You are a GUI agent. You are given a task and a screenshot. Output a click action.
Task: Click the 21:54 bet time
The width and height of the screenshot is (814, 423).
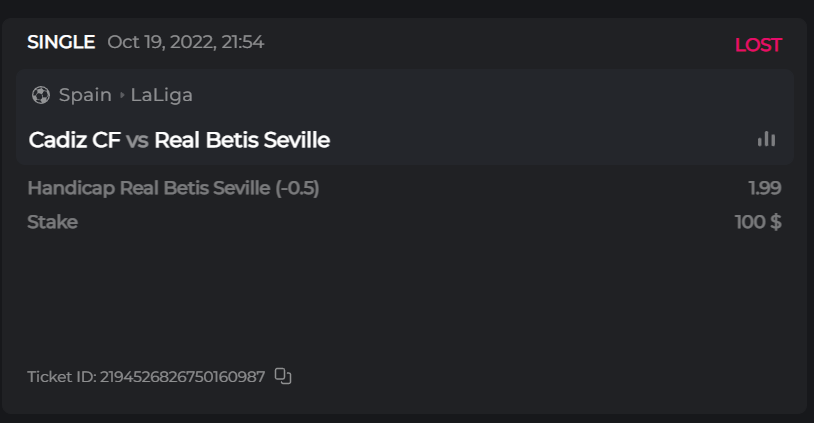pyautogui.click(x=241, y=42)
